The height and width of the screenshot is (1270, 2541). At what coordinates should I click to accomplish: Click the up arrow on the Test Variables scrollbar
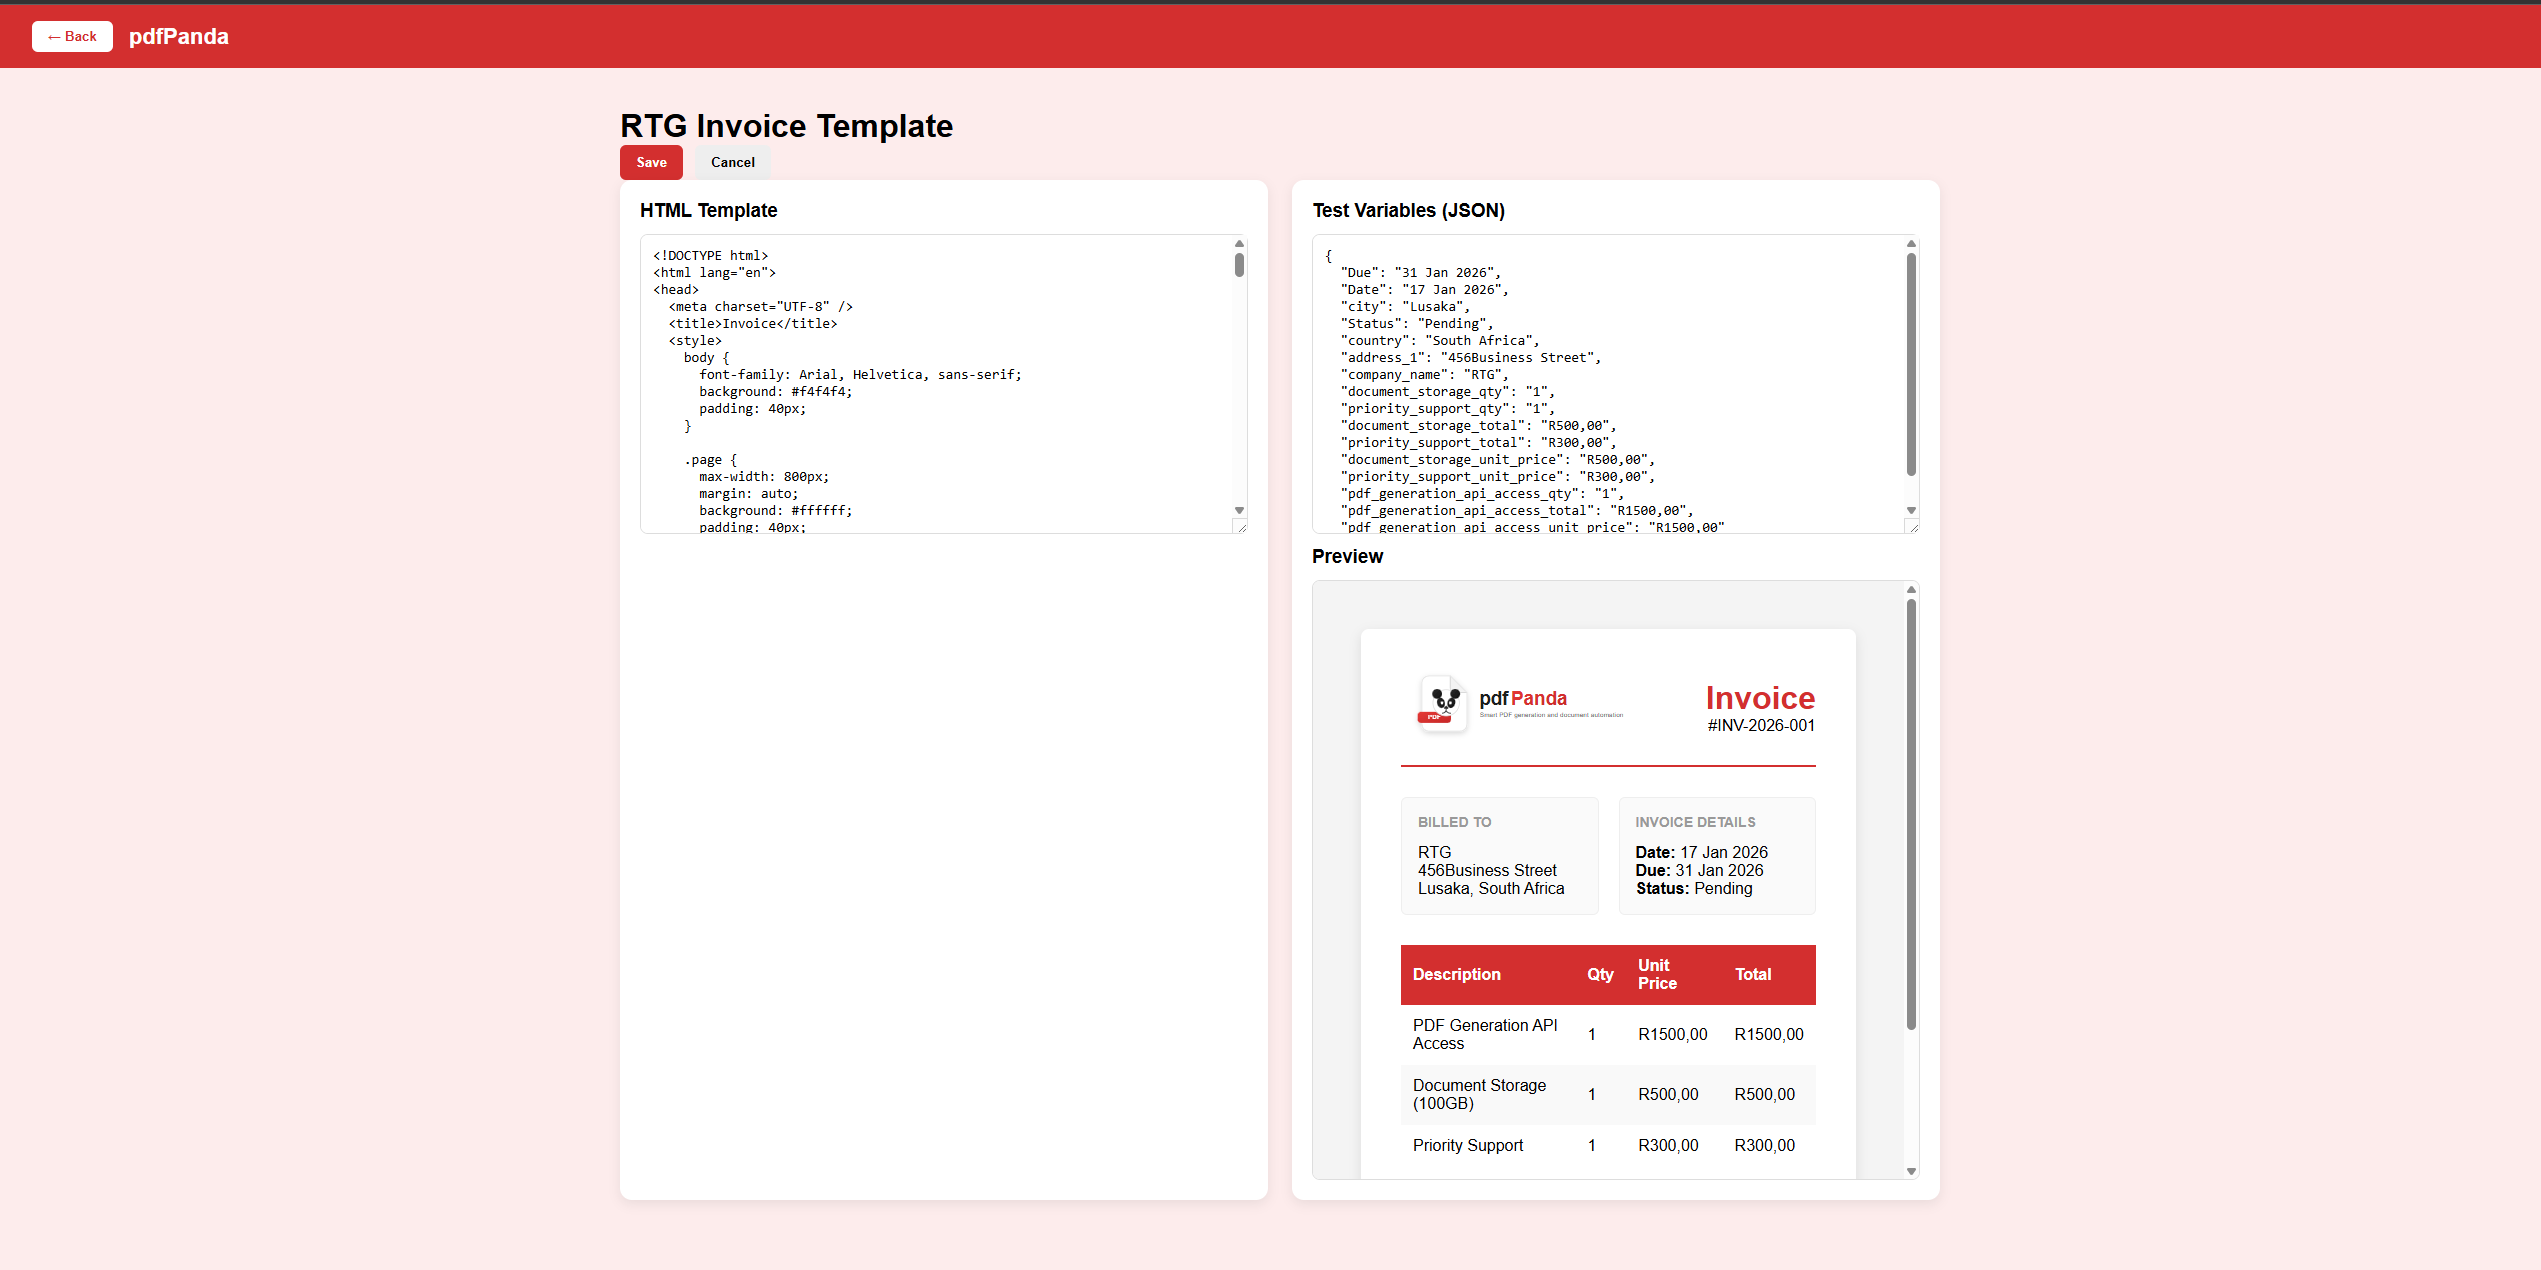1911,243
